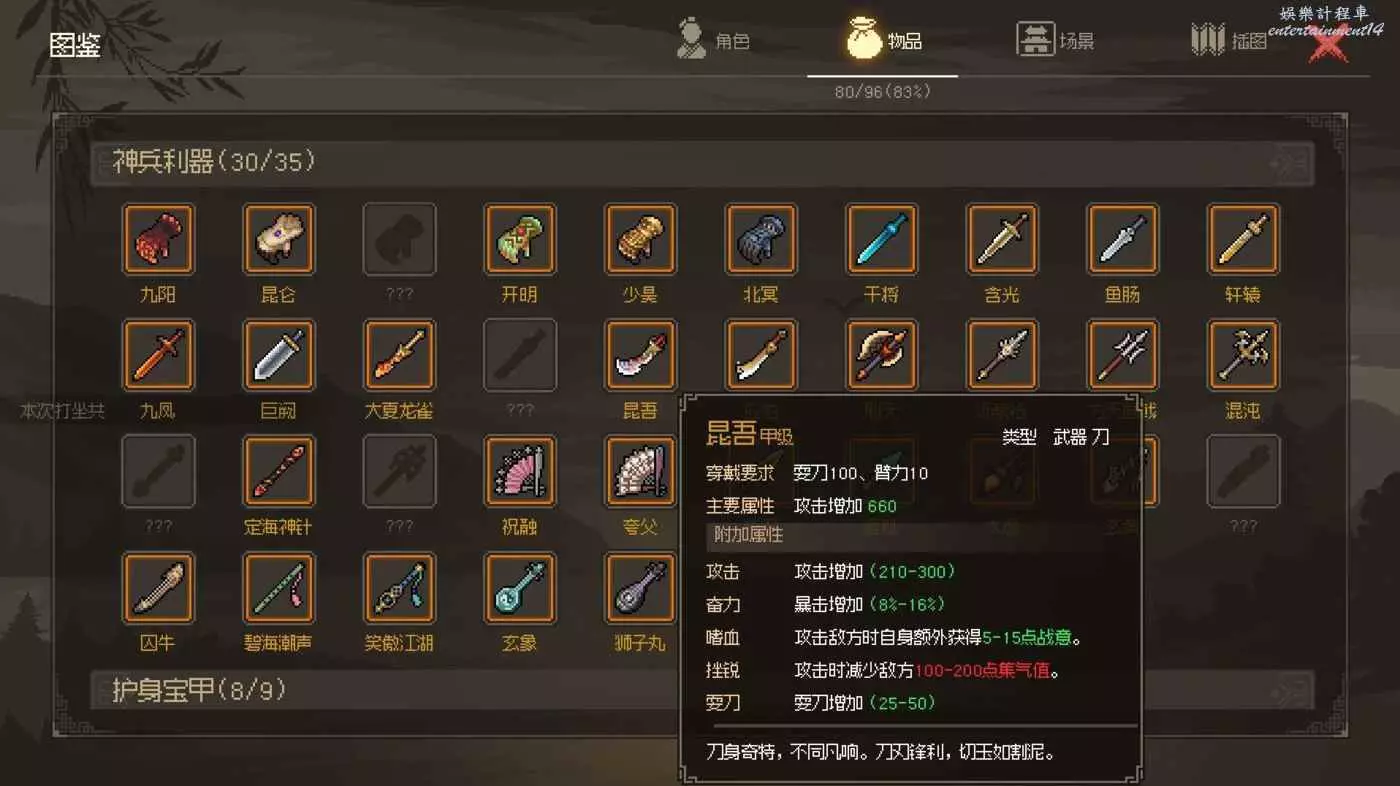Select the 定海神针 staff icon
This screenshot has width=1400, height=786.
pos(278,471)
